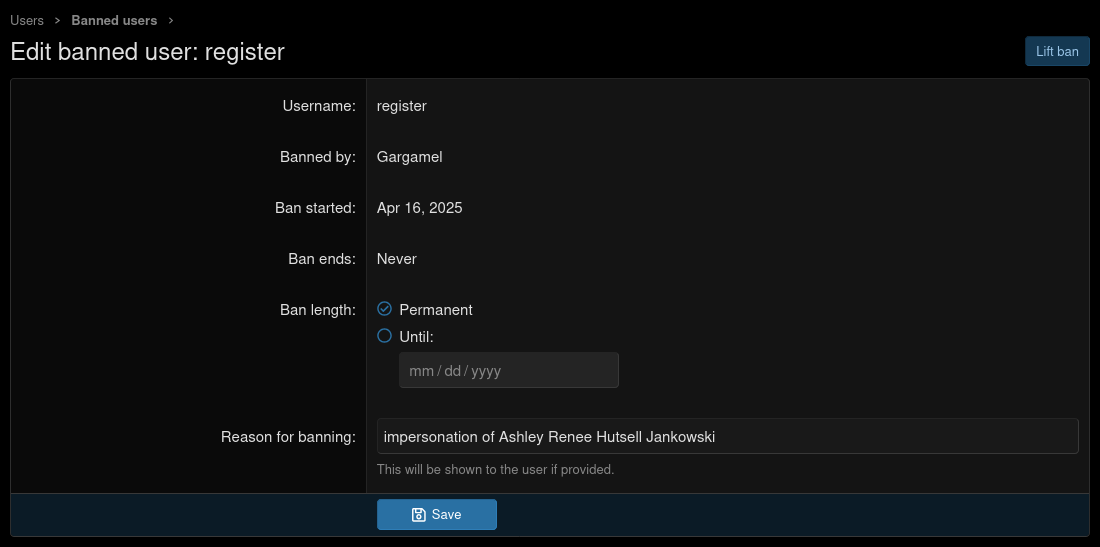Click the floppy disk icon on Save
The image size is (1100, 547).
tap(419, 515)
